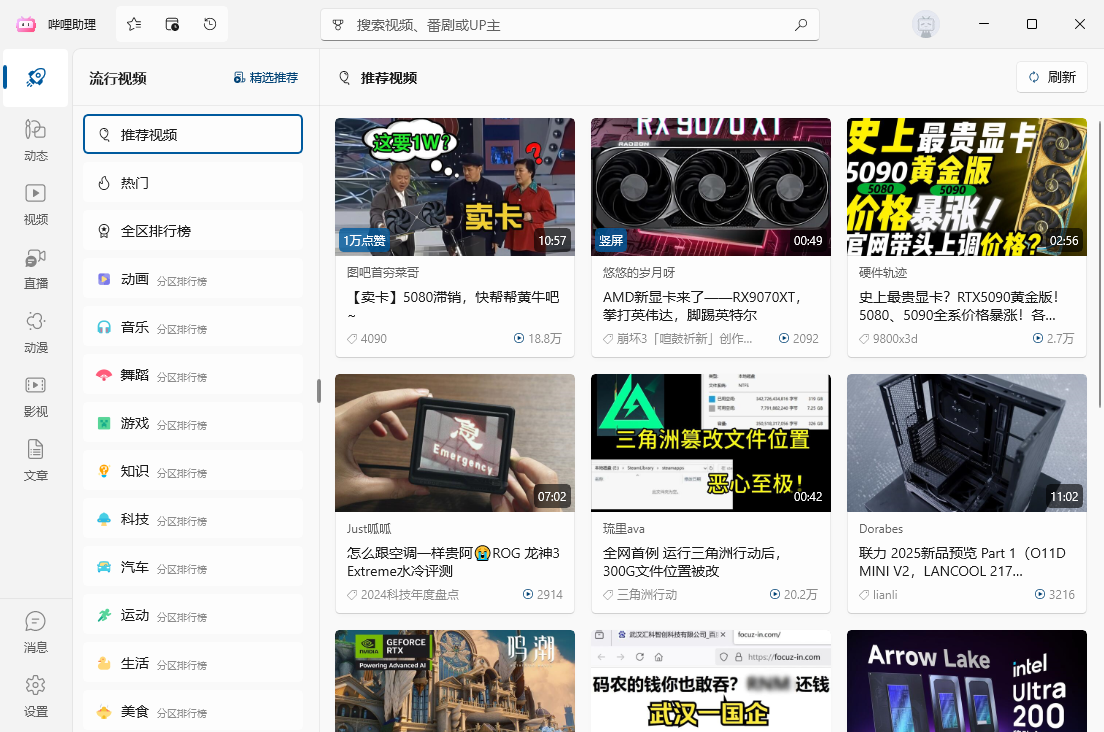The image size is (1104, 732).
Task: Open the Emergency ROG cooler video thumbnail
Action: [x=455, y=443]
